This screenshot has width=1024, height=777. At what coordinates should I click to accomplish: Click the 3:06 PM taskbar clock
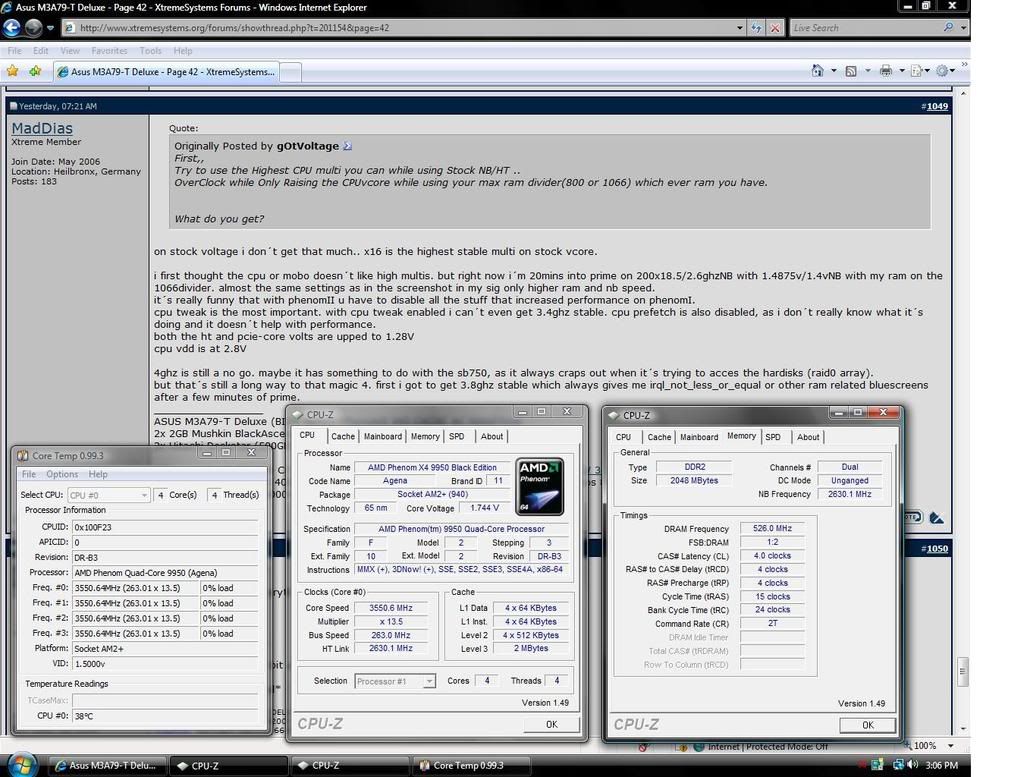coord(942,765)
